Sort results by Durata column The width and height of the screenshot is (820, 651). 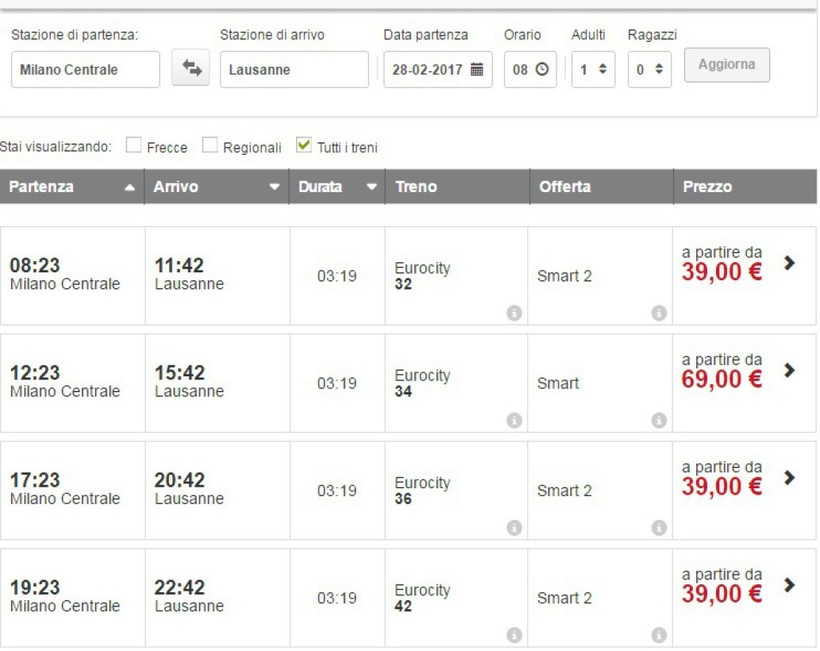[x=337, y=187]
